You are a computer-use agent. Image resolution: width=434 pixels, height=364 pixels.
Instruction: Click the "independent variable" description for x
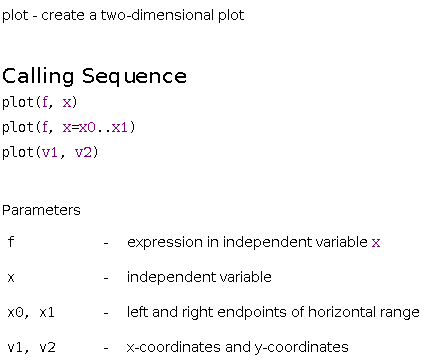pos(199,277)
